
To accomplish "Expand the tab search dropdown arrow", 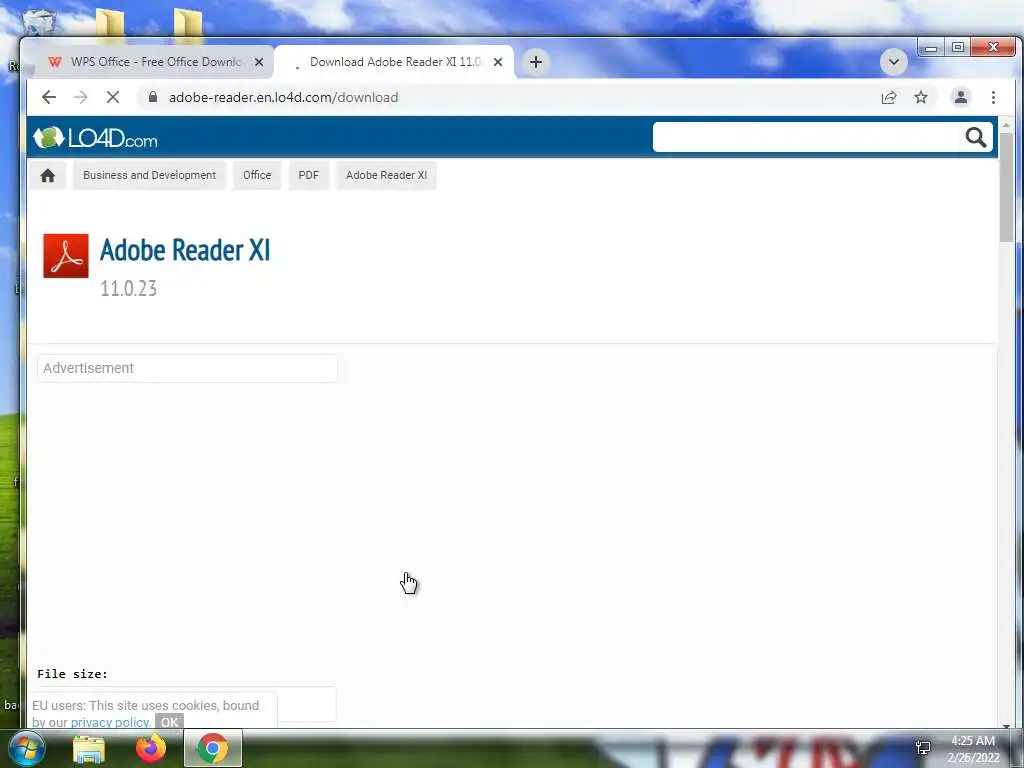I will 893,62.
